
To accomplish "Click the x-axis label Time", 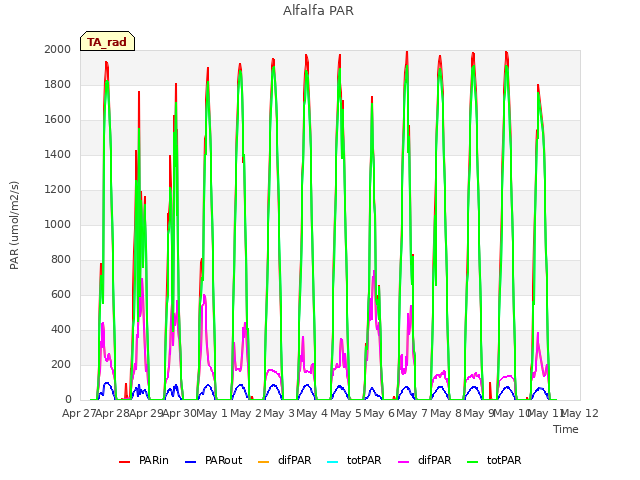I will tap(566, 429).
